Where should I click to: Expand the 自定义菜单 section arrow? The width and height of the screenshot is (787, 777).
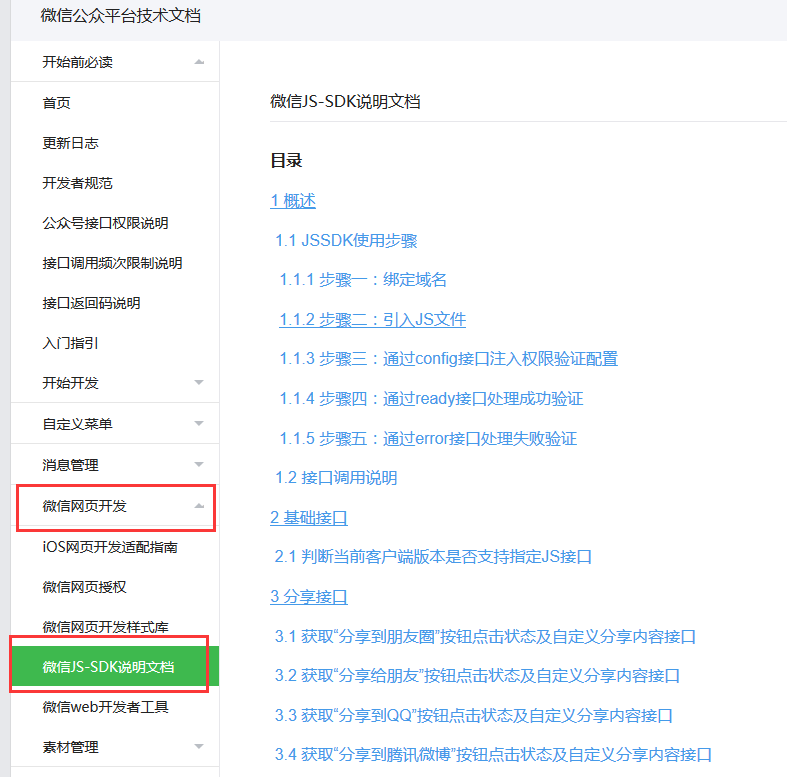[x=199, y=424]
